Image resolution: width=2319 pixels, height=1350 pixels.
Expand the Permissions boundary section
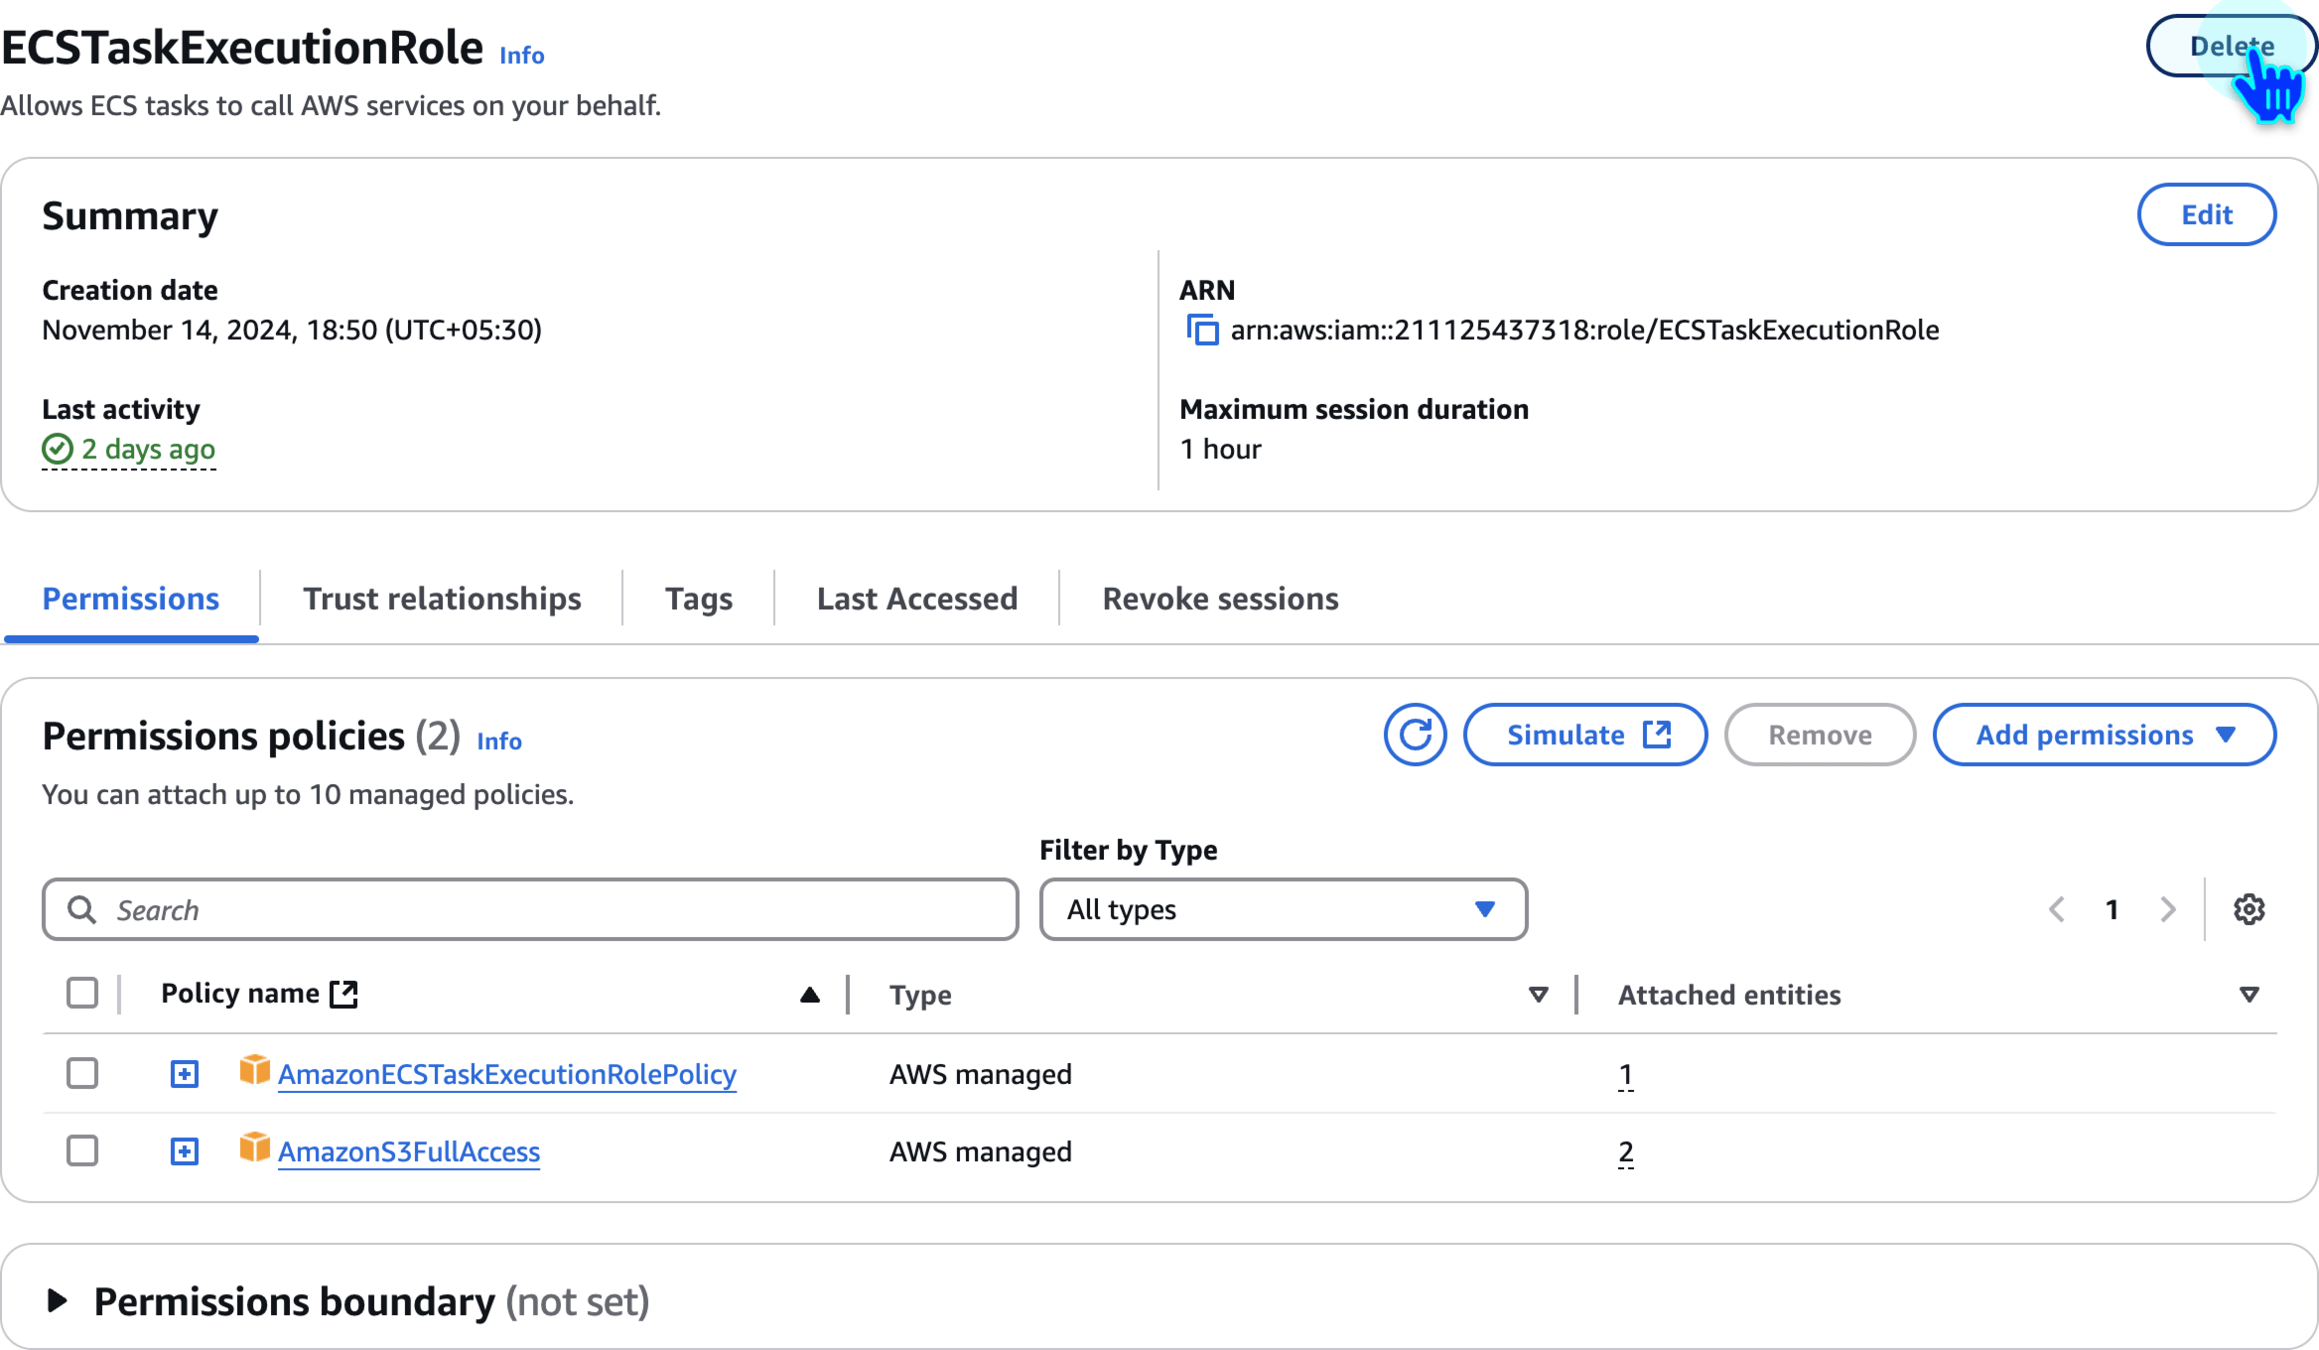(58, 1301)
